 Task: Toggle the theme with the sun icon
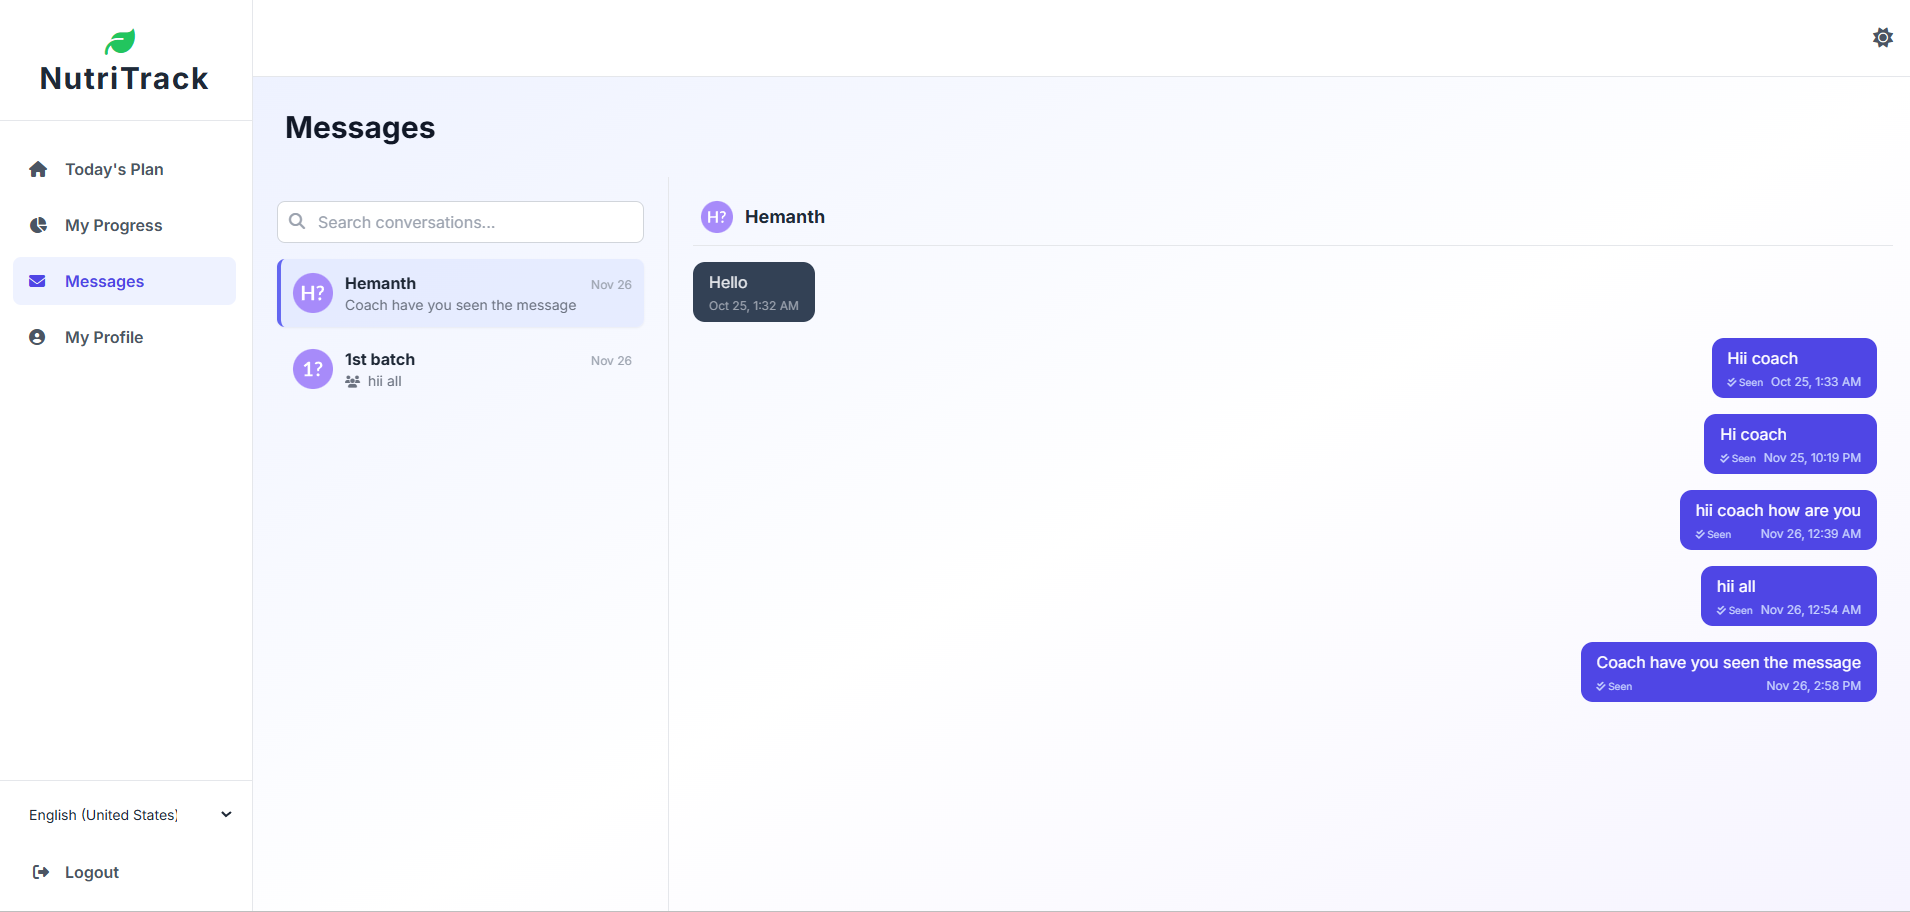pyautogui.click(x=1882, y=38)
